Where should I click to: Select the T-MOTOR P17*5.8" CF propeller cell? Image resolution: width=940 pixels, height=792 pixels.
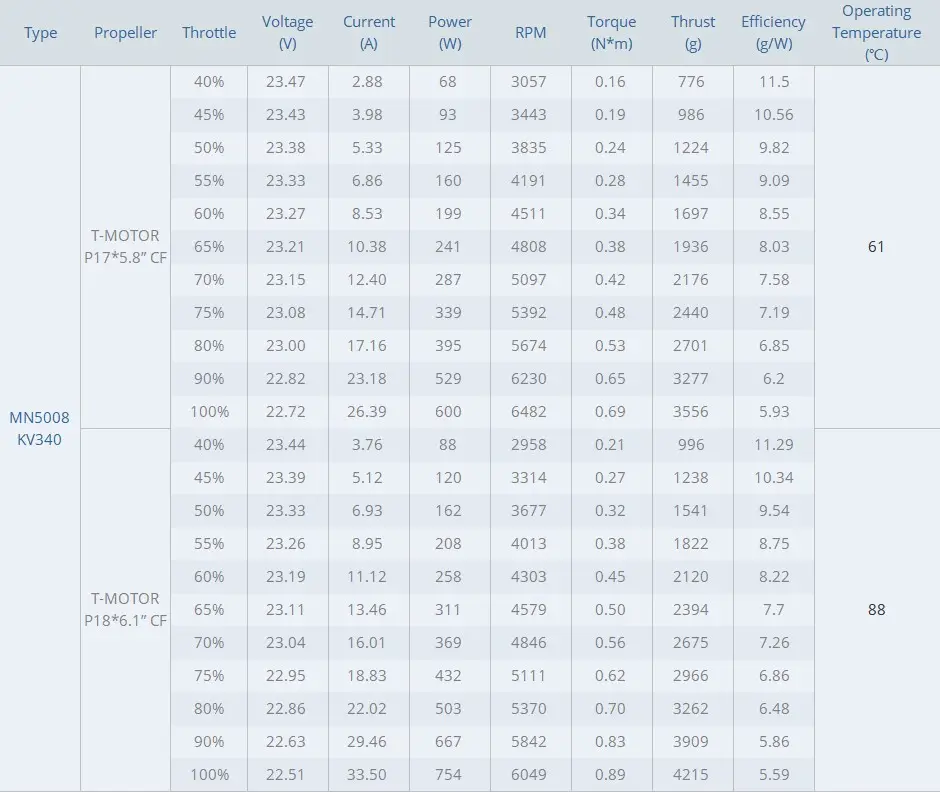click(125, 247)
